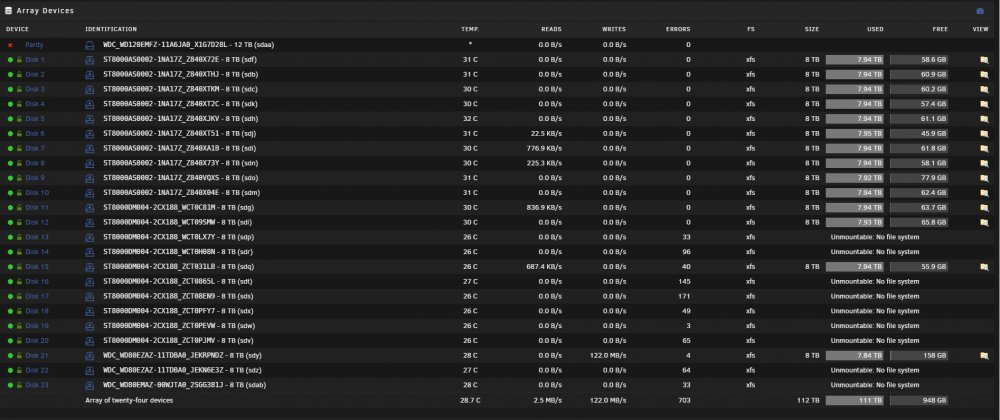This screenshot has height=420, width=1000.
Task: Click the drive icon beside the Parity WDC_WD120EMFZ identification
Action: click(90, 45)
